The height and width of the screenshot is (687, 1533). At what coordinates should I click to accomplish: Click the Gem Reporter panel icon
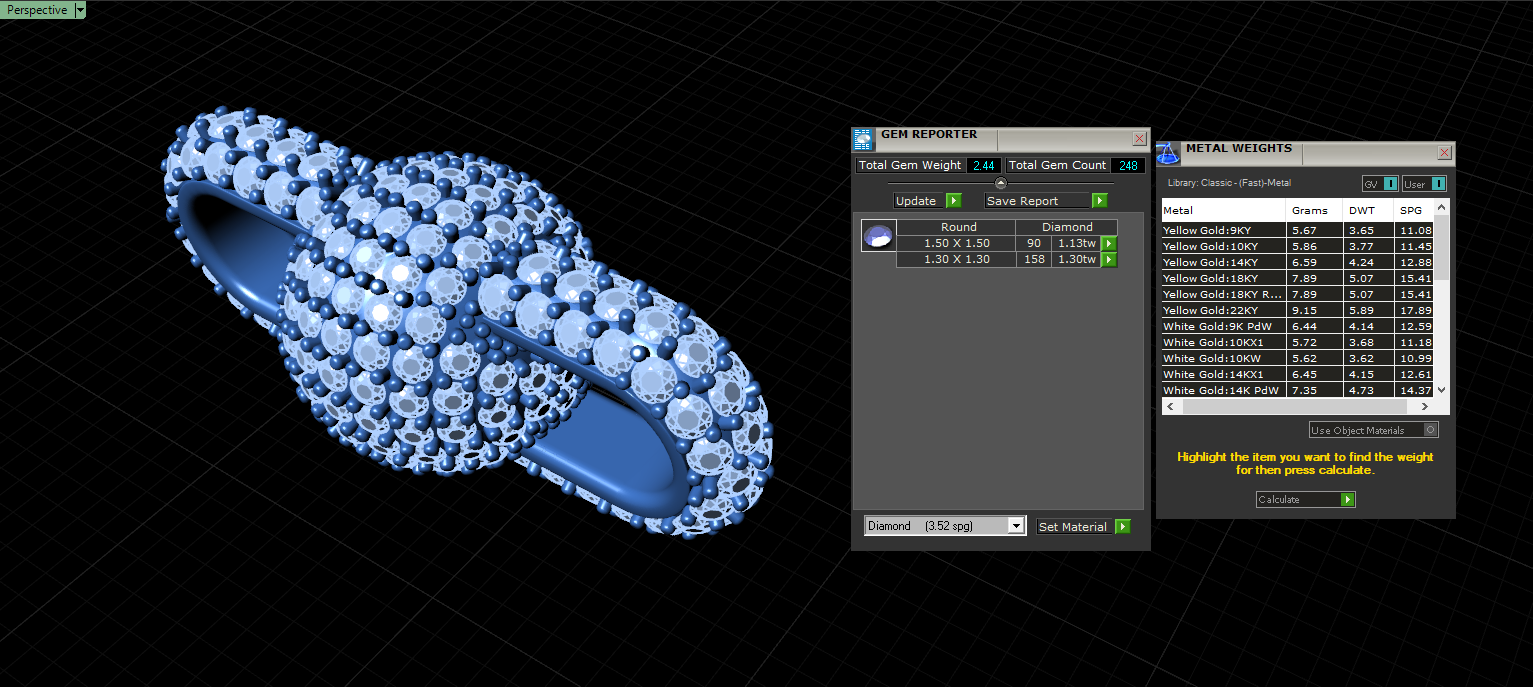pos(863,139)
